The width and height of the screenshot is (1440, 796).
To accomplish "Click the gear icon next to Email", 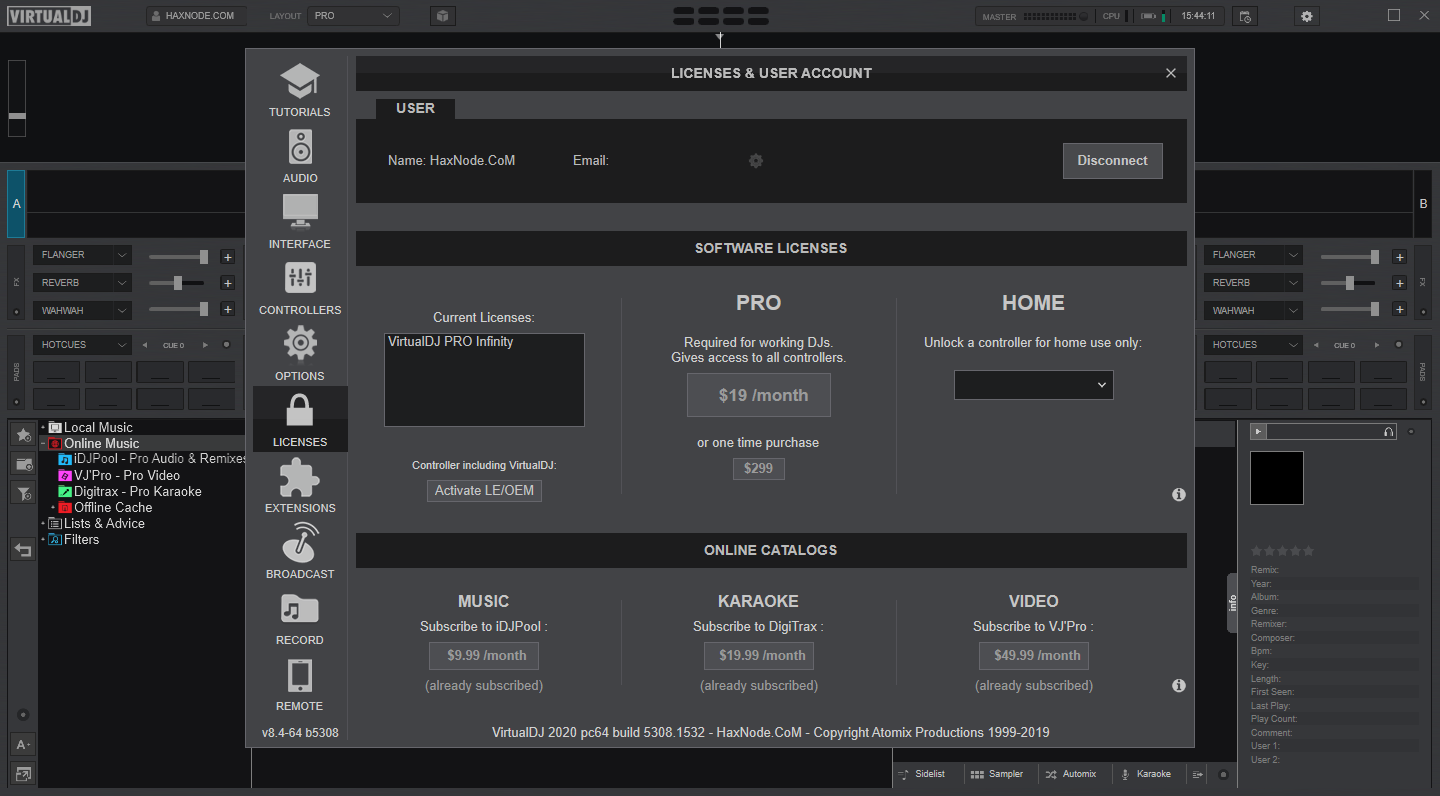I will (756, 160).
